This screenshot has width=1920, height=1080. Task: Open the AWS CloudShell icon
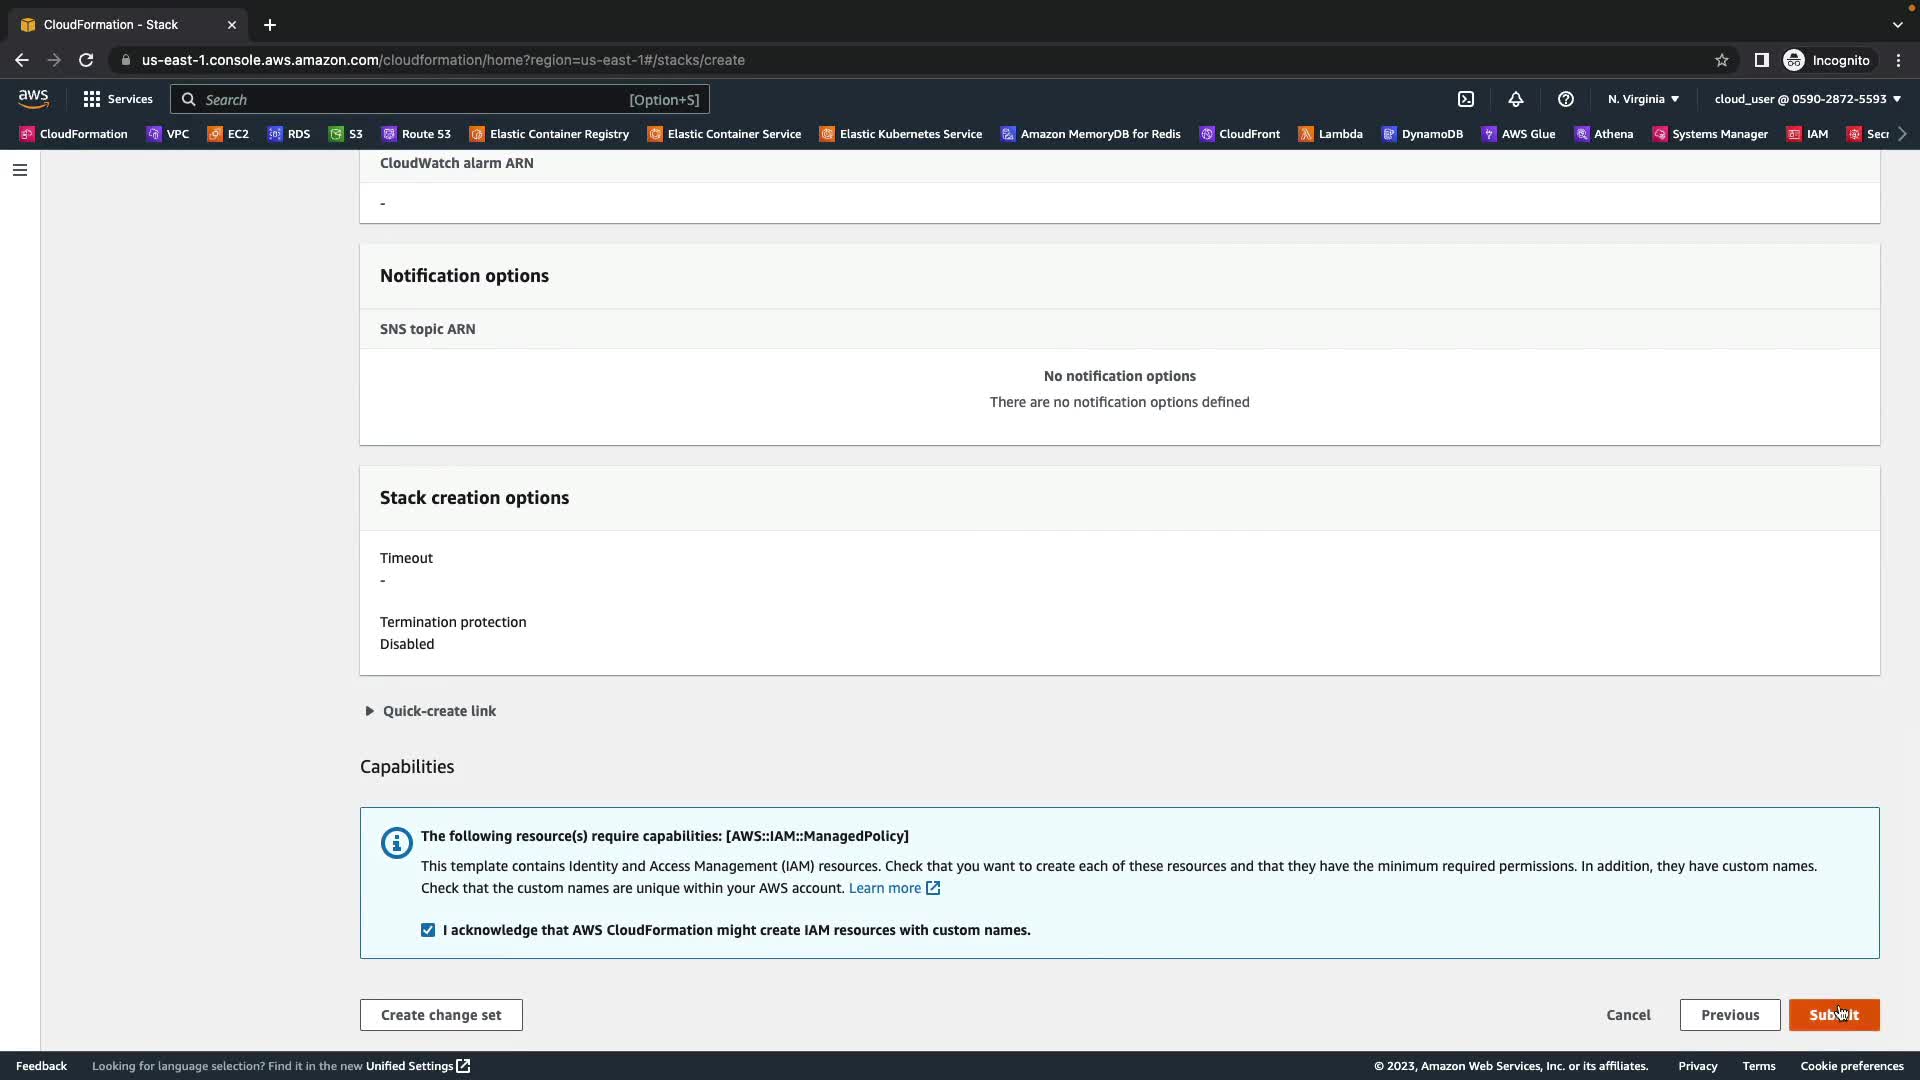[1466, 99]
